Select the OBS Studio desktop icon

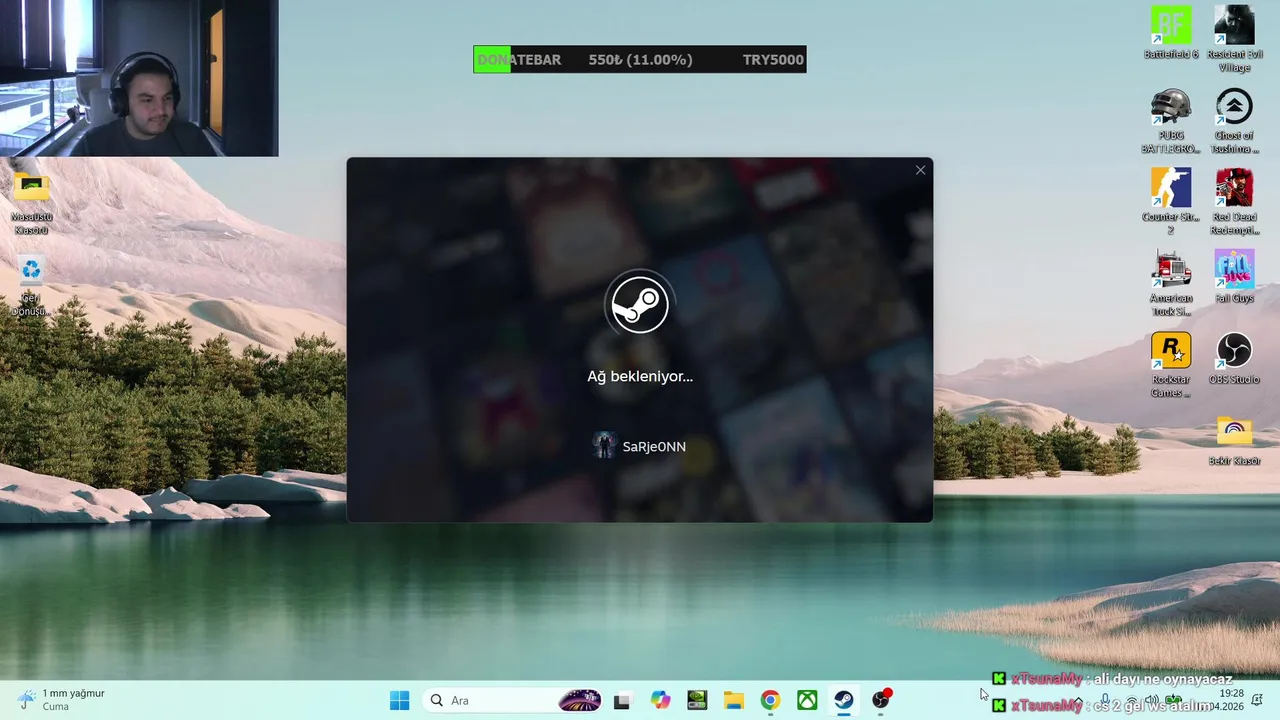[x=1234, y=358]
